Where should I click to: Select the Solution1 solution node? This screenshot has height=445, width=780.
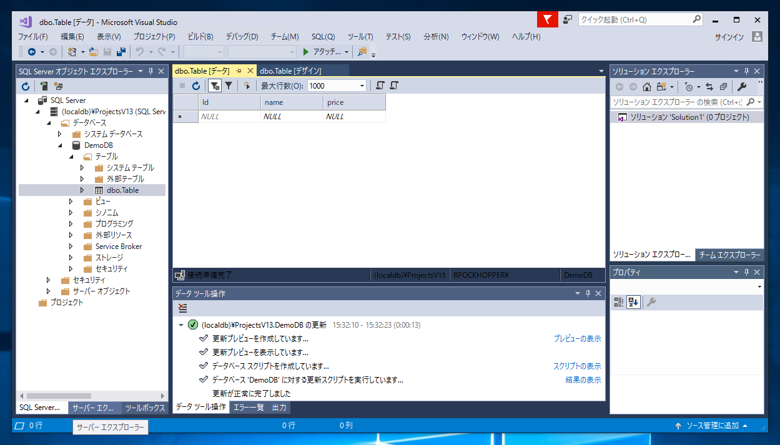click(686, 117)
